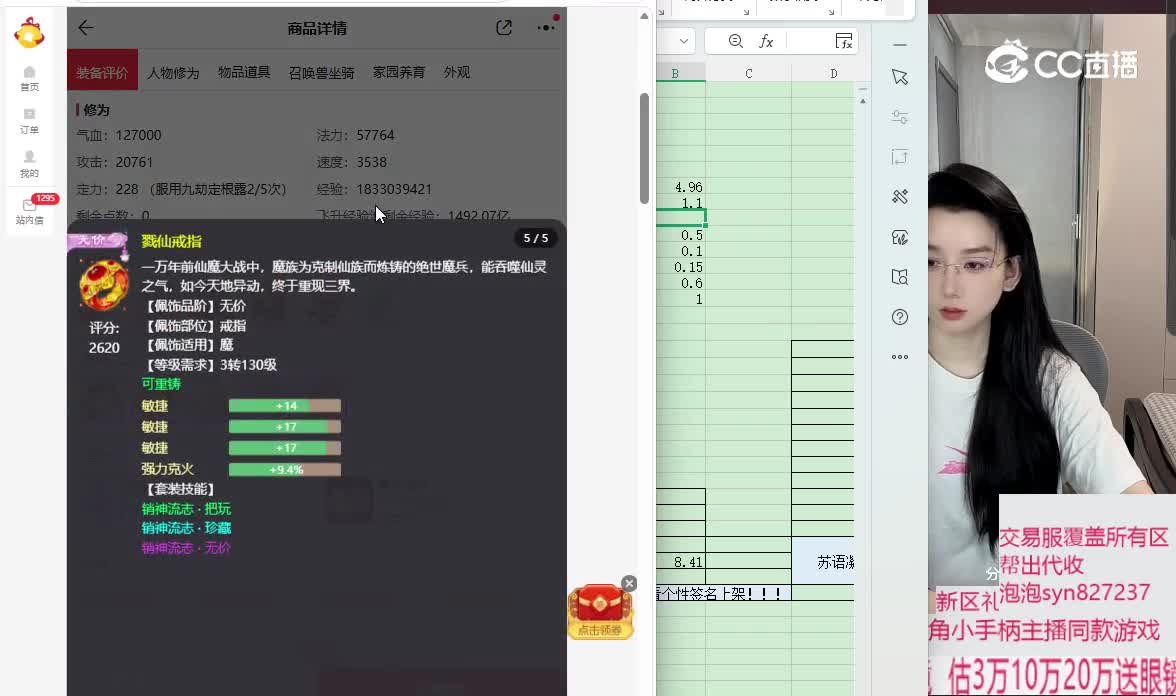Switch to the 外观 tab
The width and height of the screenshot is (1176, 696).
[x=457, y=73]
